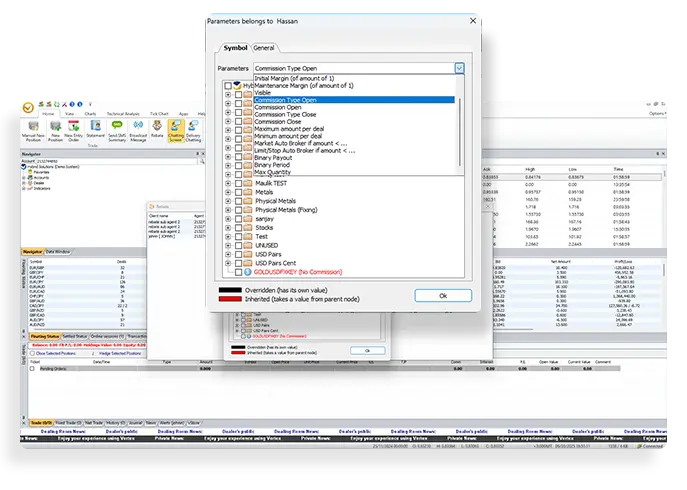Expand the Metals tree node
This screenshot has height=490, width=687.
[x=228, y=192]
